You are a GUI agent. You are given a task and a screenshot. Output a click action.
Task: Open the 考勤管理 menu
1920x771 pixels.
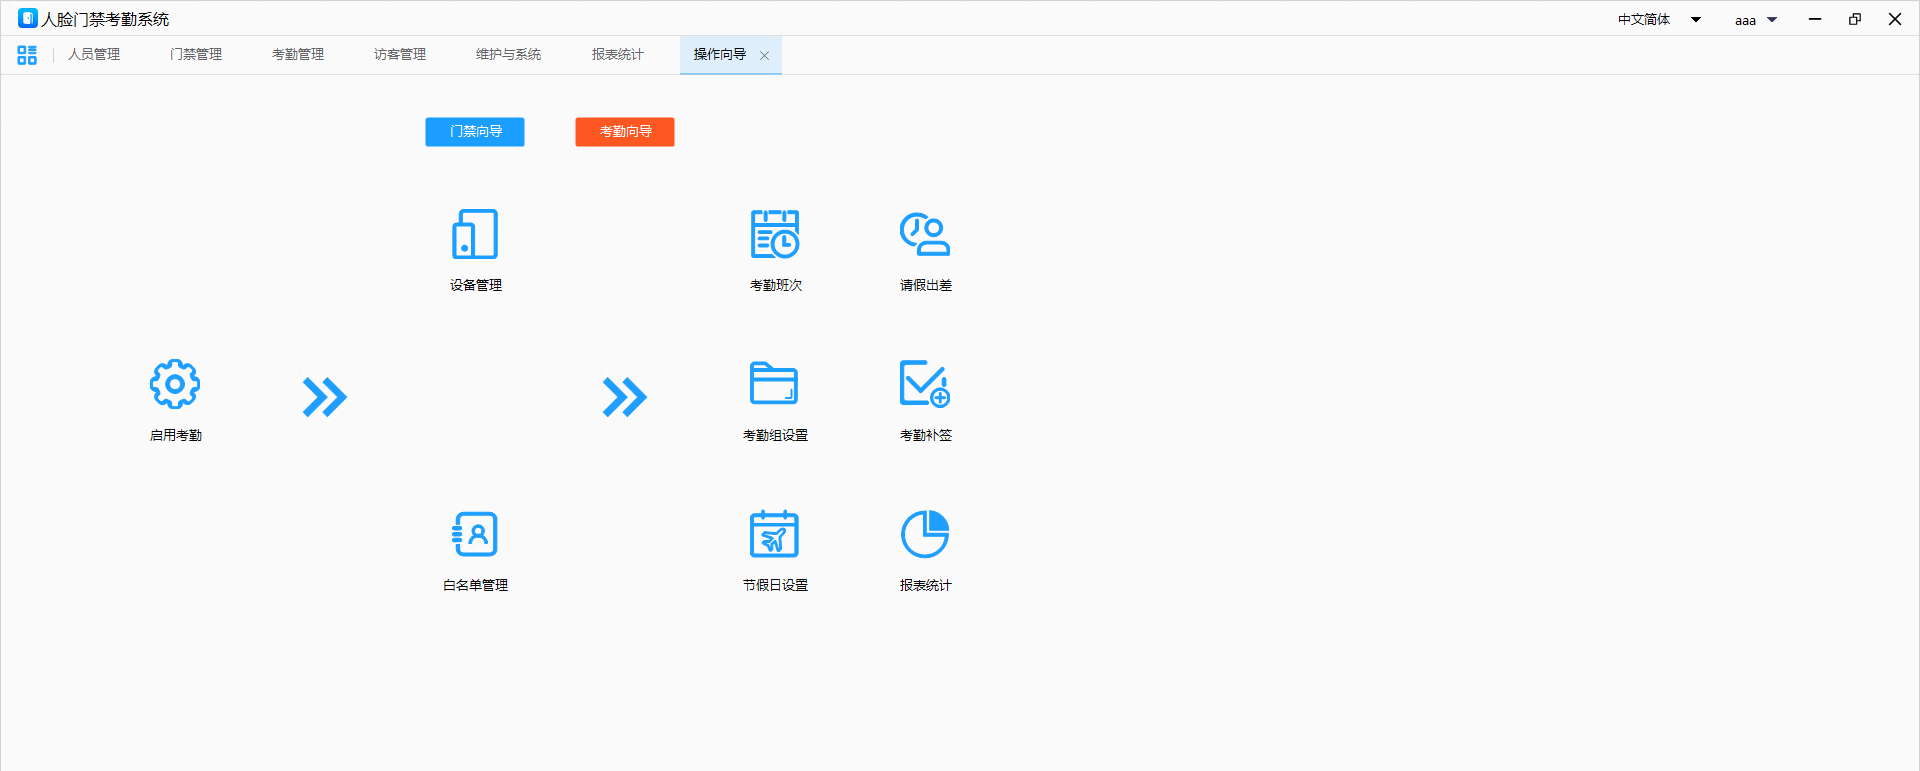tap(298, 55)
